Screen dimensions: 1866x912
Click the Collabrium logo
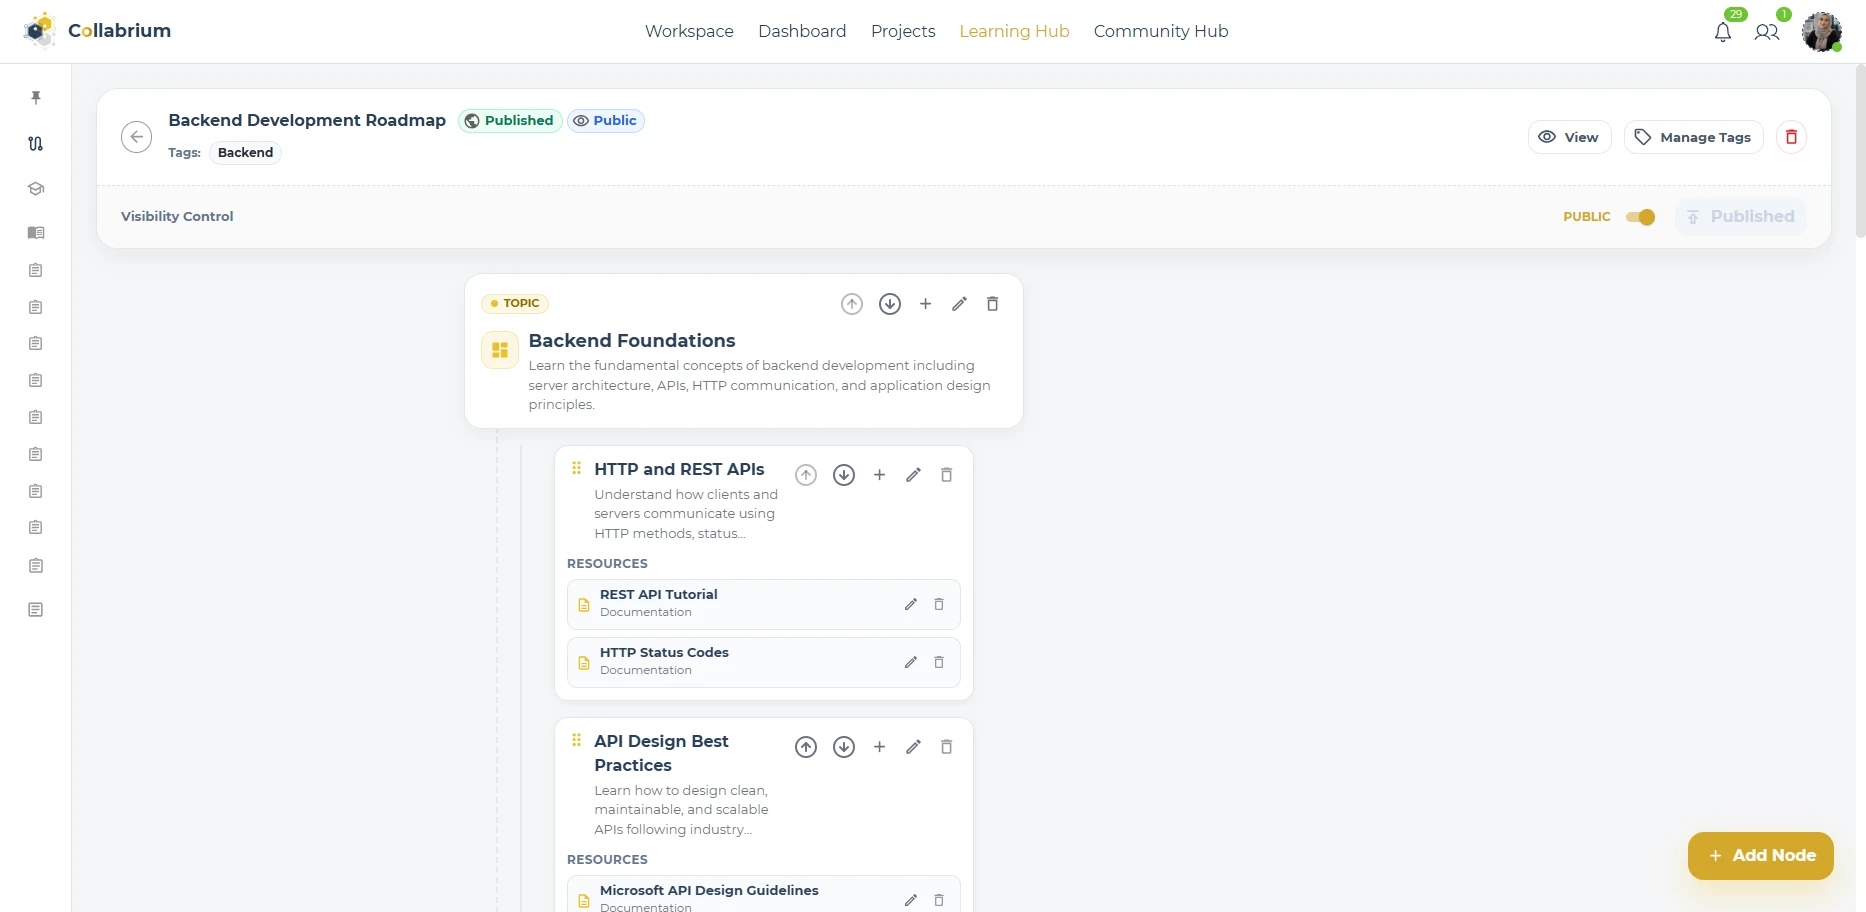[x=97, y=31]
